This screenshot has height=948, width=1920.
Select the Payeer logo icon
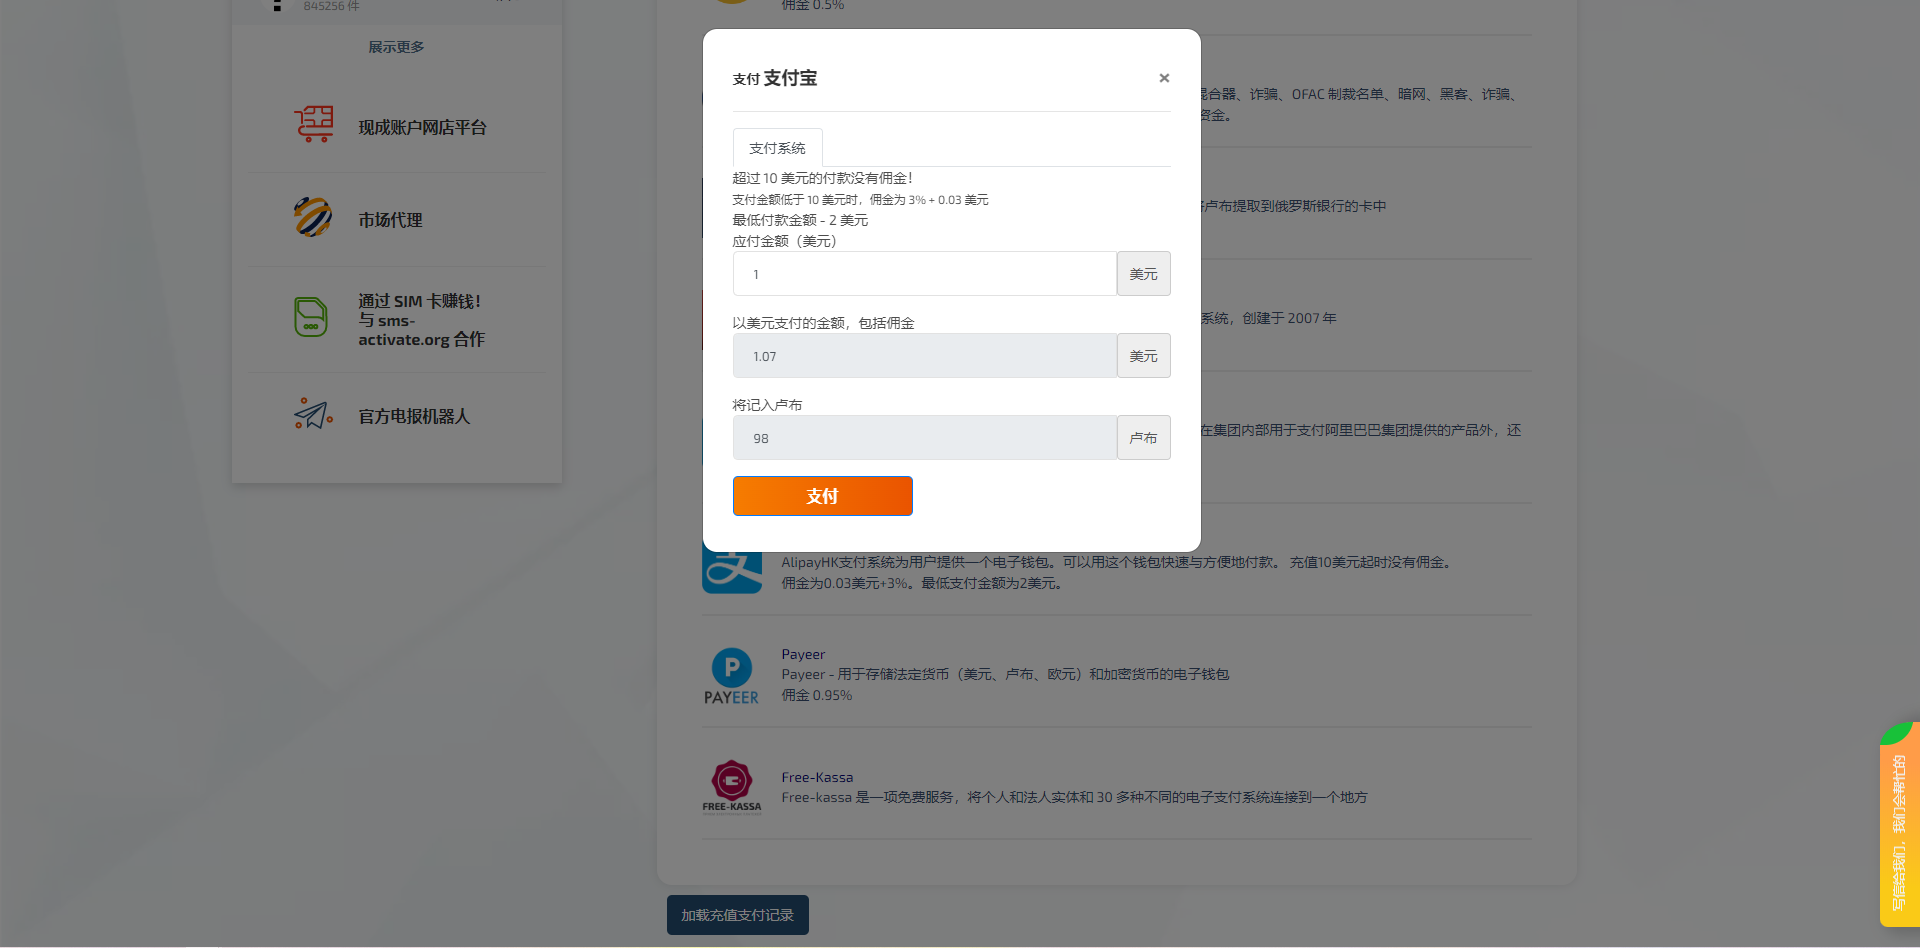click(731, 677)
